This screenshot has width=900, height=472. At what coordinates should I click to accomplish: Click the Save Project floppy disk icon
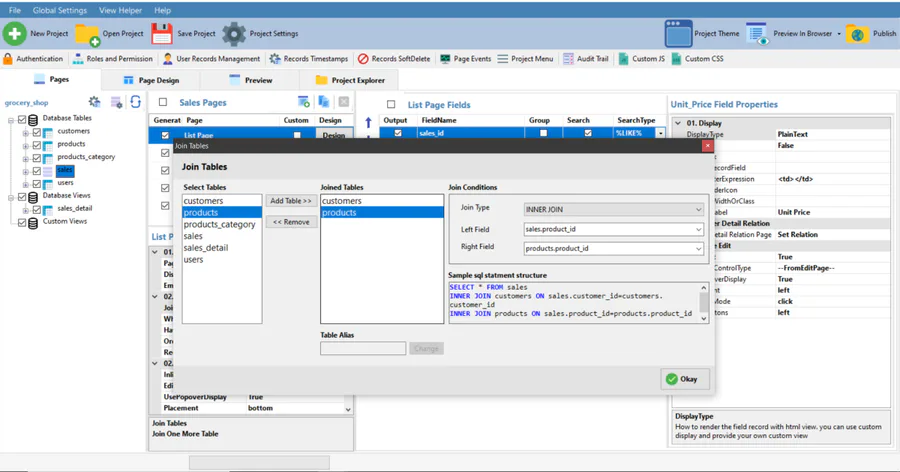click(x=162, y=34)
